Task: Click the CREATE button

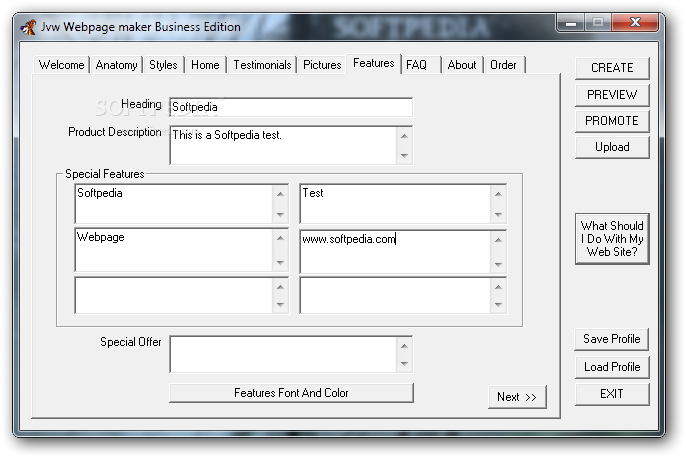Action: tap(612, 68)
